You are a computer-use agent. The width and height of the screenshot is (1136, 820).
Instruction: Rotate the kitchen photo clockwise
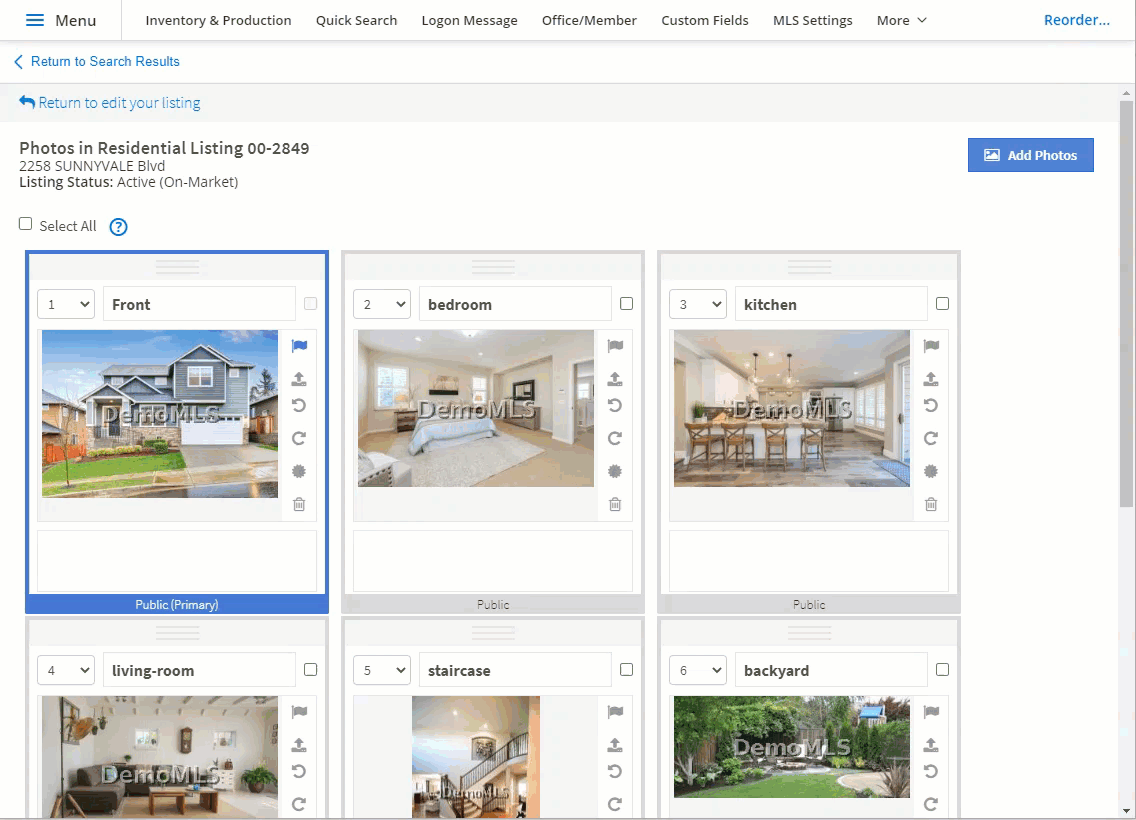click(x=931, y=438)
